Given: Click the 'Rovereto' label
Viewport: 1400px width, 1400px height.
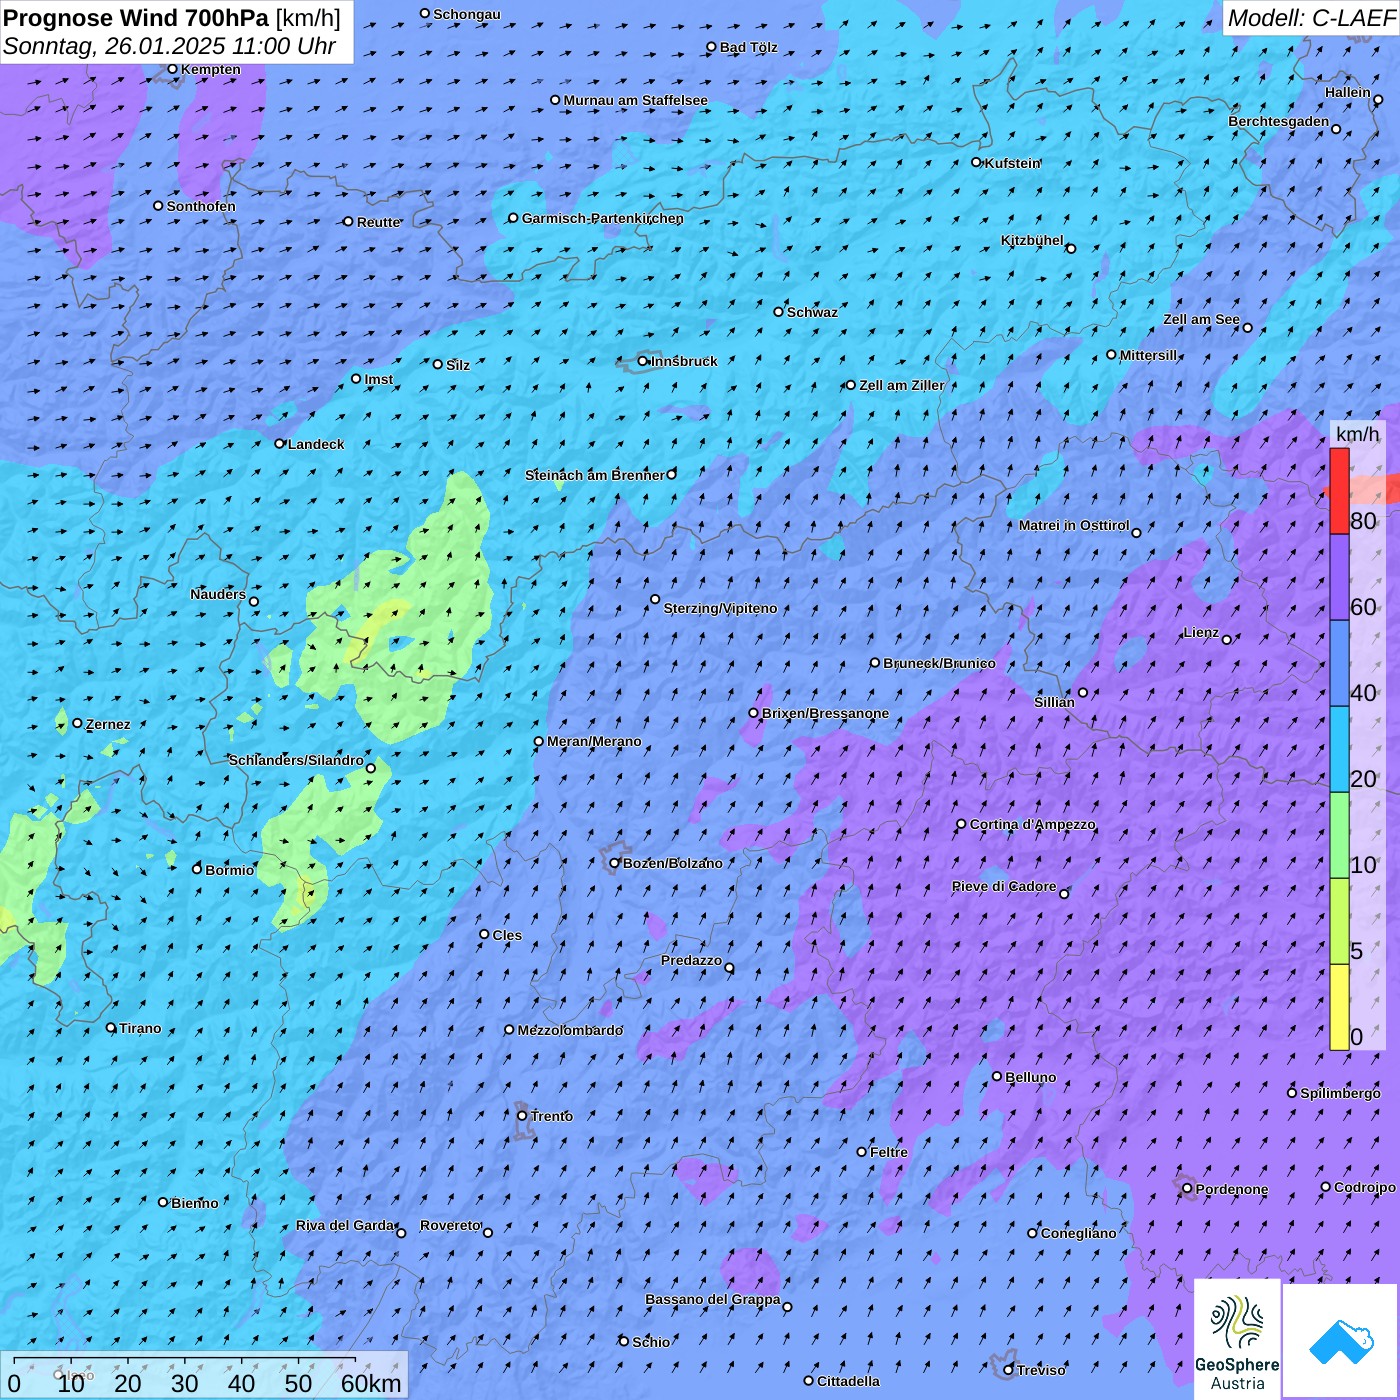Looking at the screenshot, I should click(450, 1225).
